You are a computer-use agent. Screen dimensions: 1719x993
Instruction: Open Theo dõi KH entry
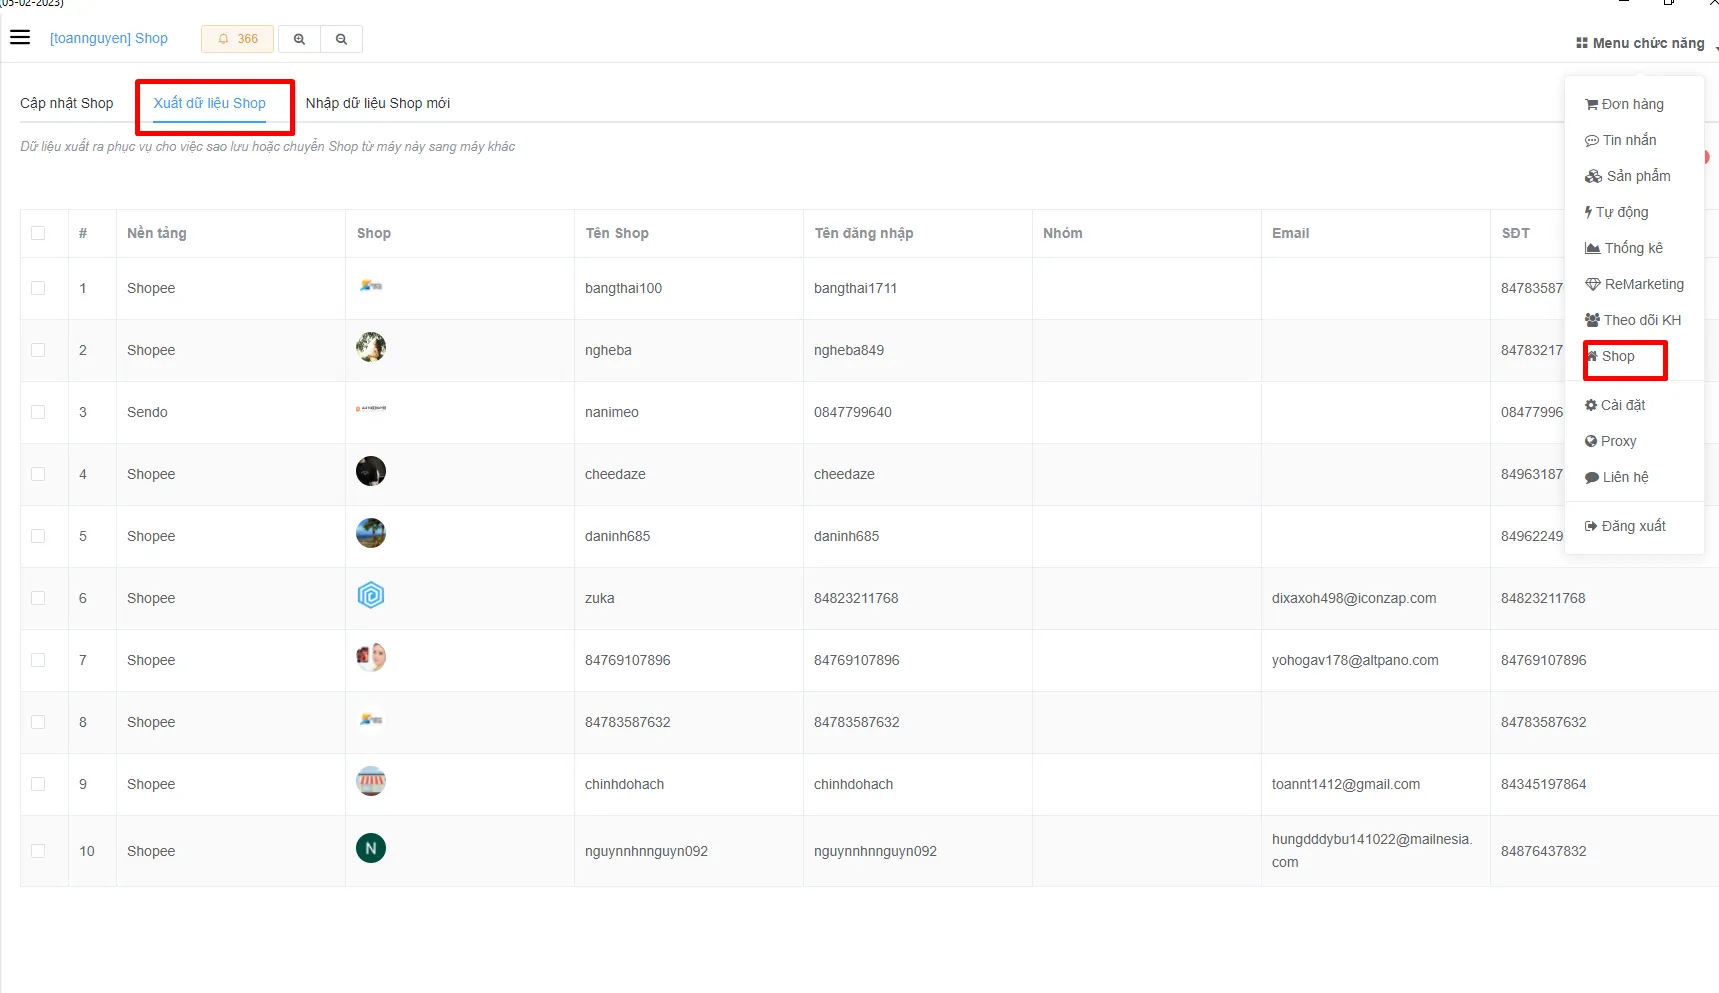[x=1632, y=320]
